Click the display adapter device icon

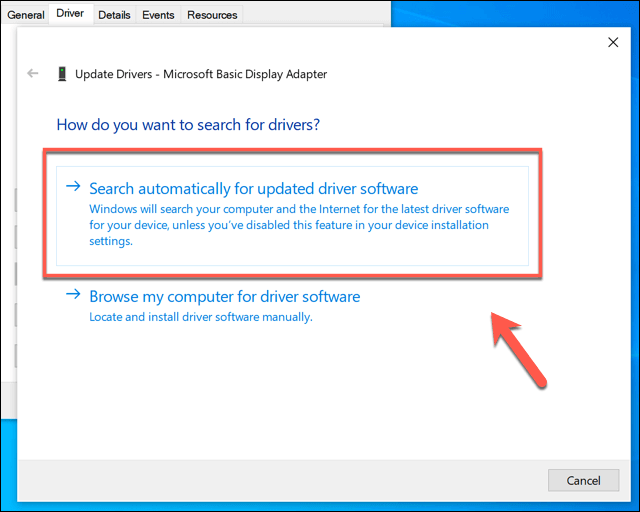tap(62, 74)
